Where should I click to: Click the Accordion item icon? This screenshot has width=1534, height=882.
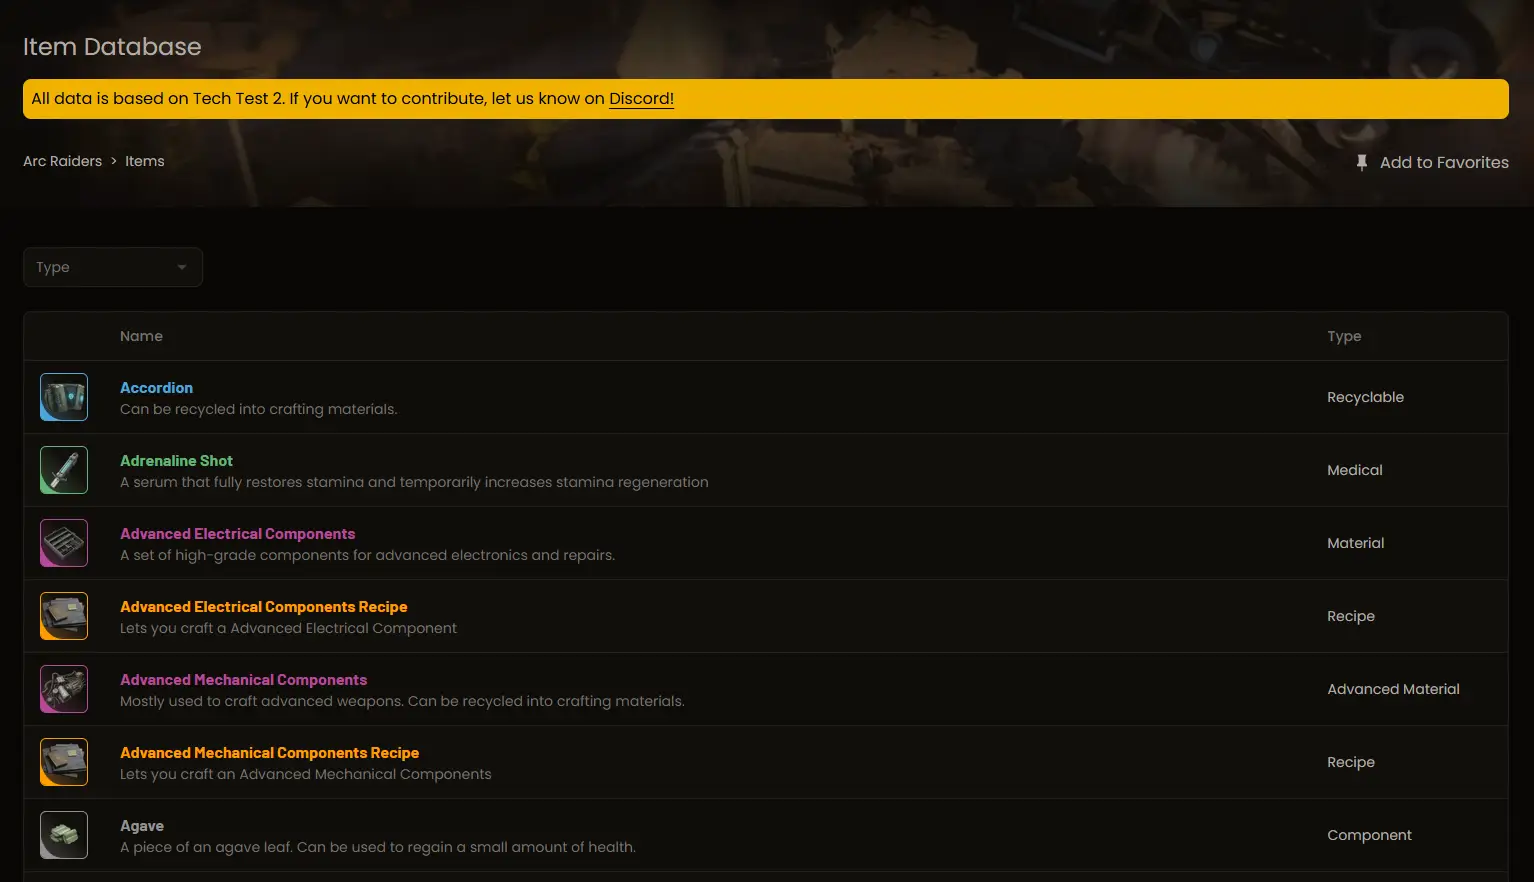(x=64, y=397)
